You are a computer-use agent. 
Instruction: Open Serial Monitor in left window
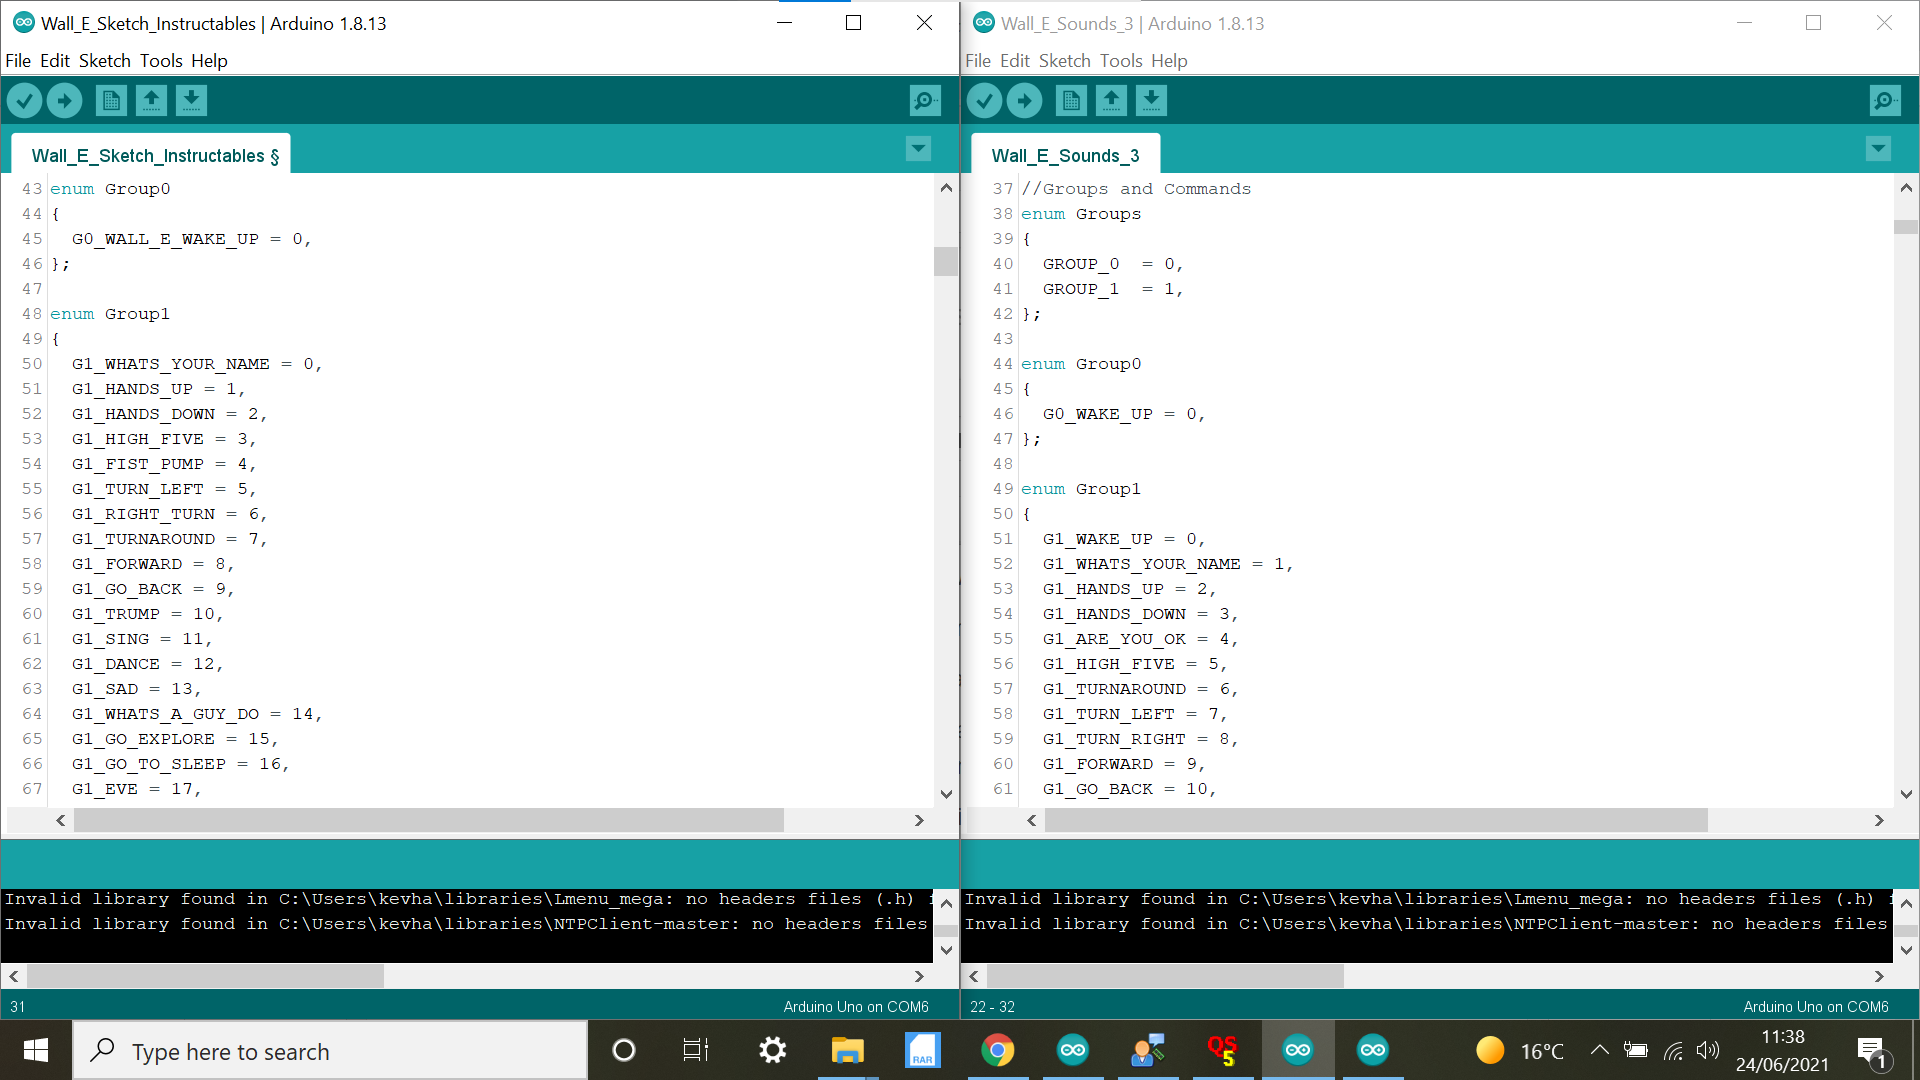pos(925,100)
